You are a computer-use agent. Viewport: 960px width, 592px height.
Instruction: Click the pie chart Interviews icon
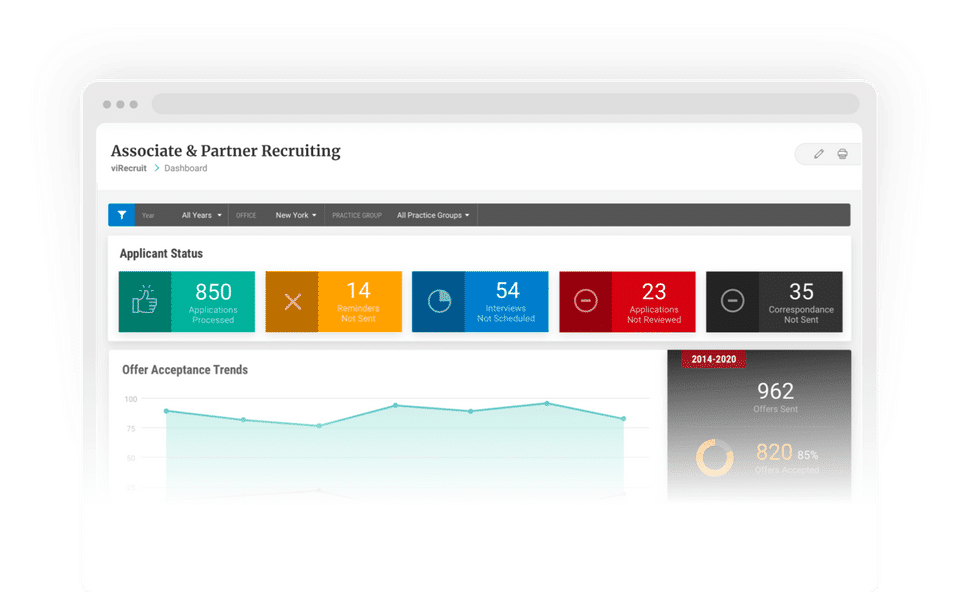click(x=439, y=301)
